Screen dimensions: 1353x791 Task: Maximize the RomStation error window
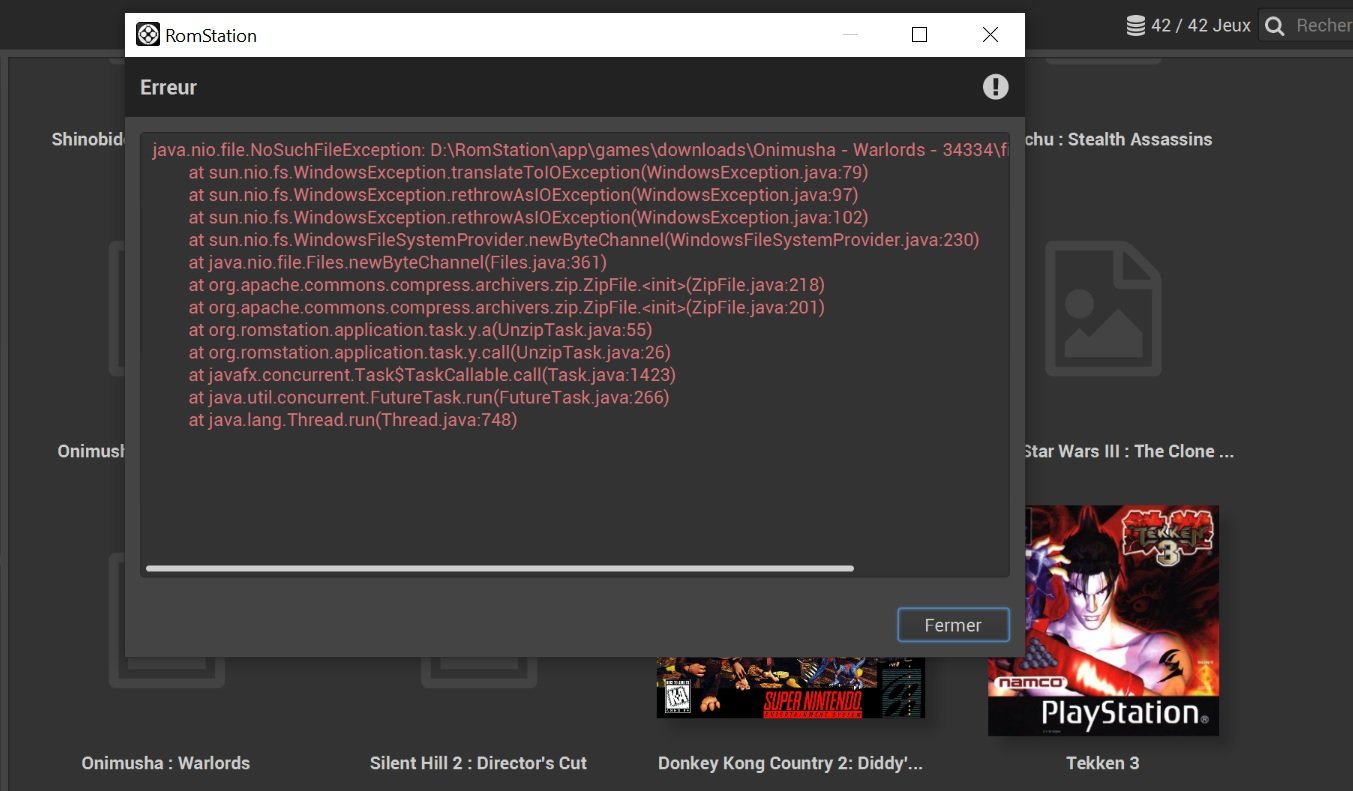pos(920,35)
